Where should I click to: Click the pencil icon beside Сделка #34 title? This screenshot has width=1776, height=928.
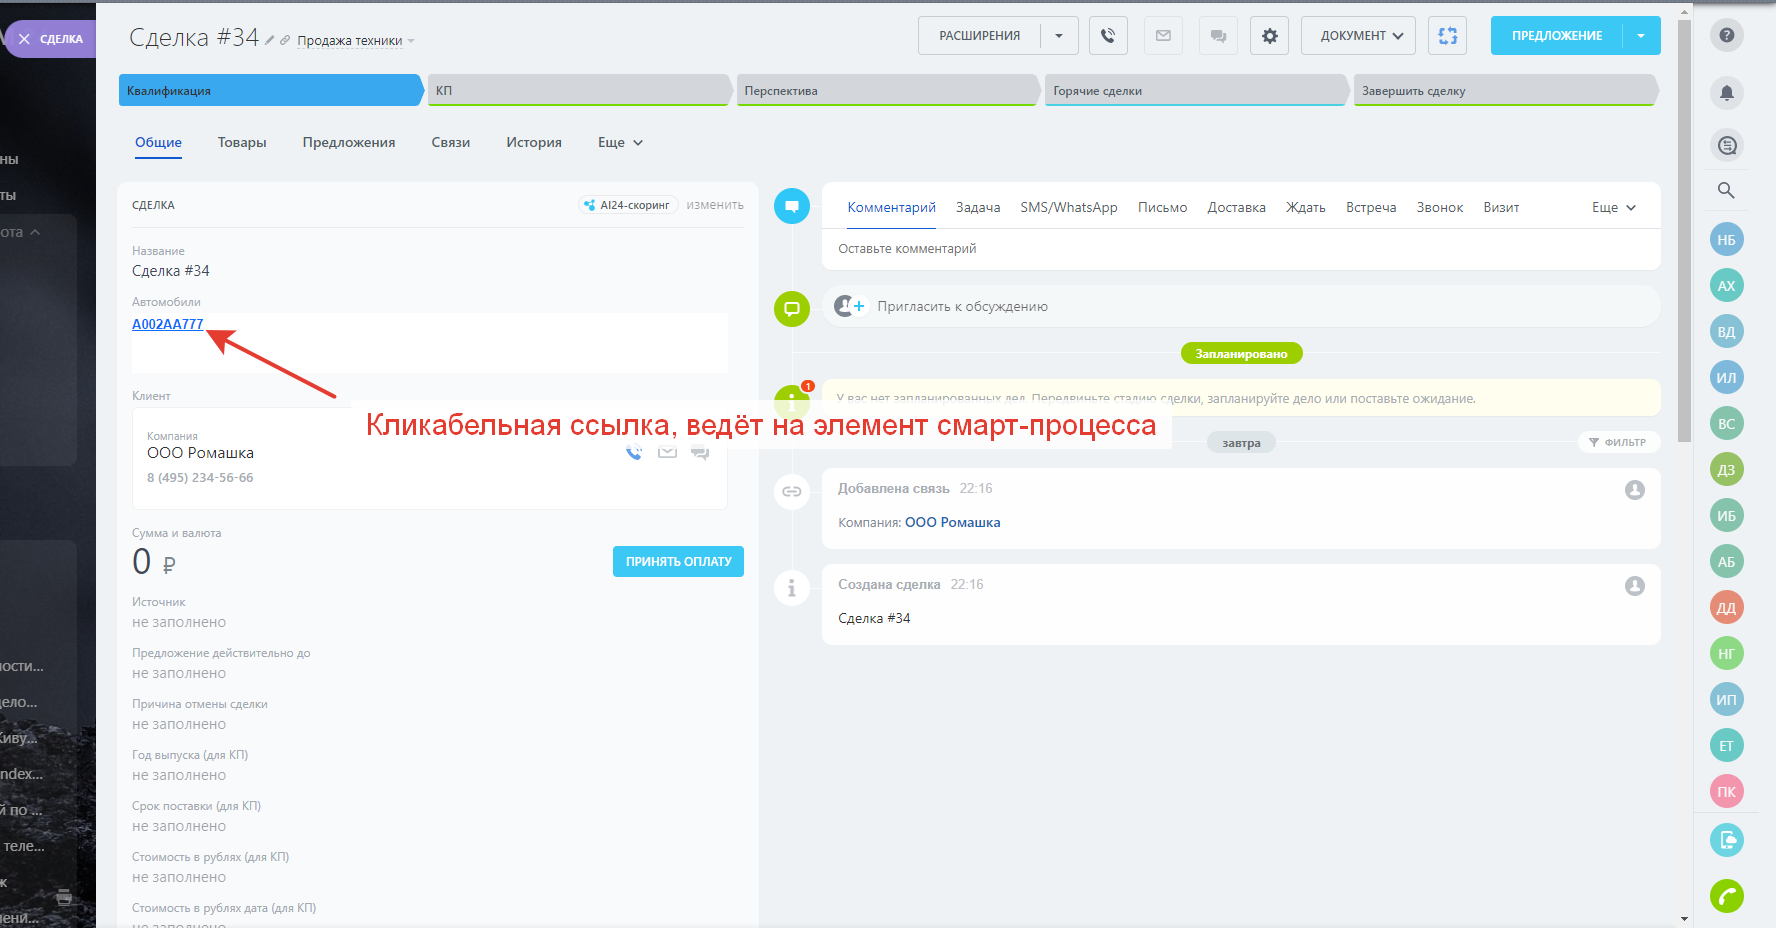point(270,40)
